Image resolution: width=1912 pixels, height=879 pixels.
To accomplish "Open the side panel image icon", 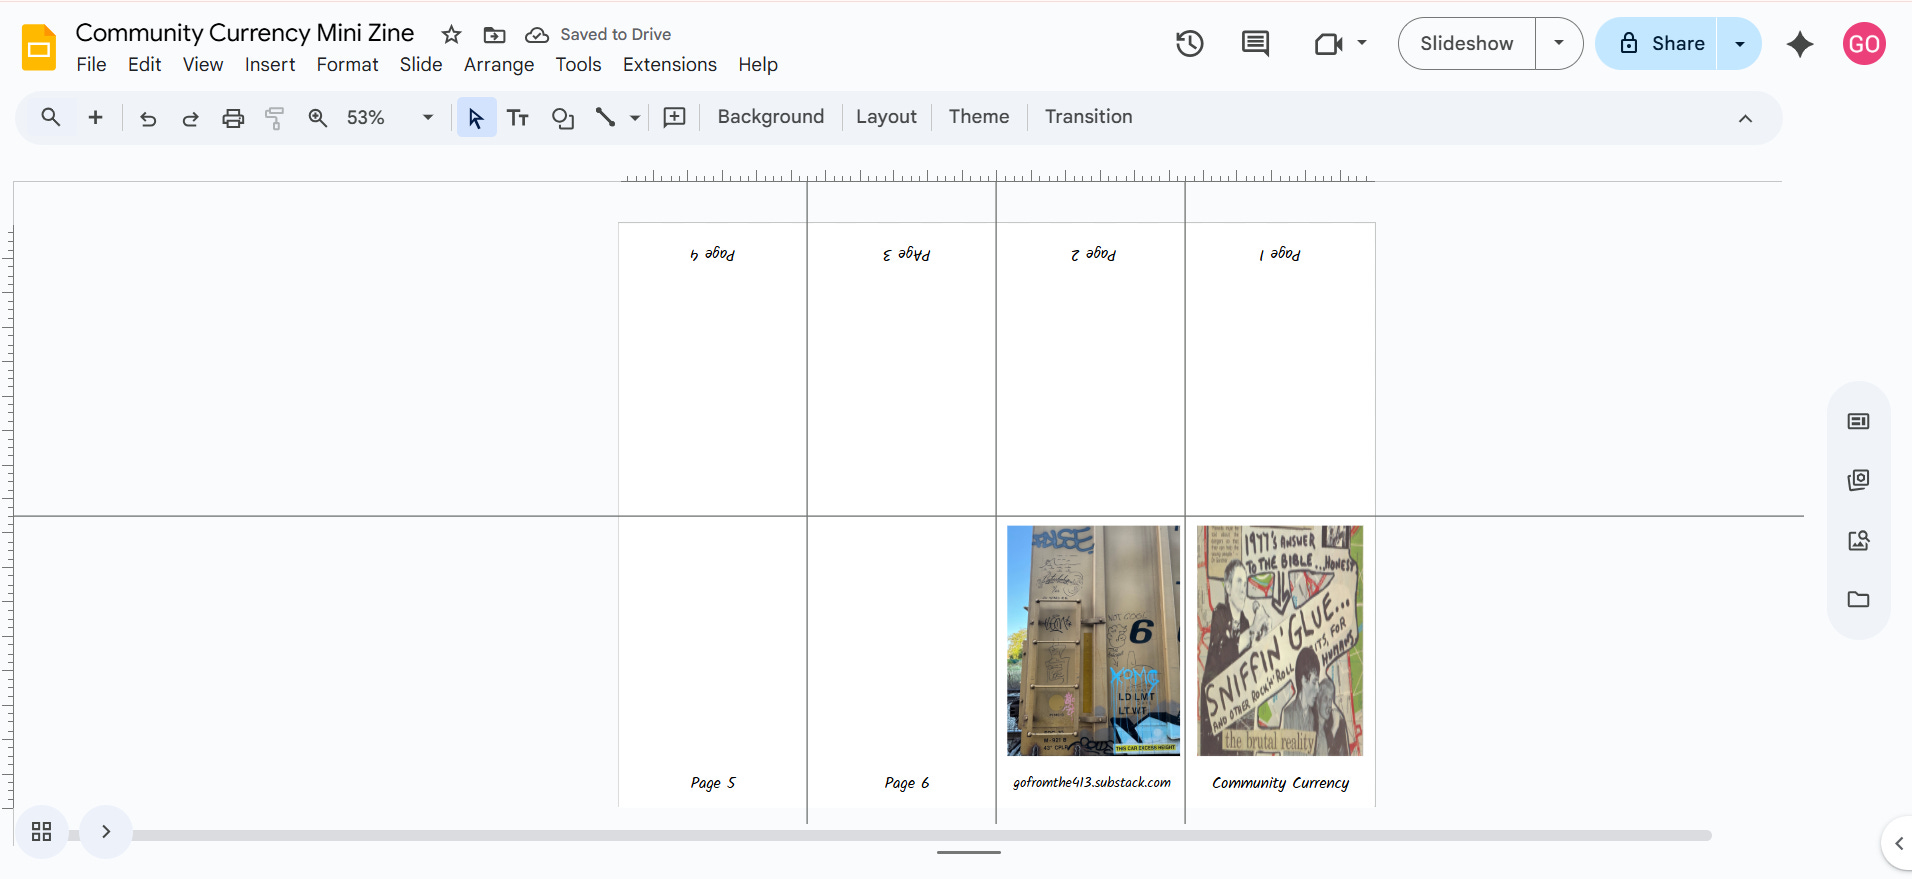I will (x=1858, y=540).
